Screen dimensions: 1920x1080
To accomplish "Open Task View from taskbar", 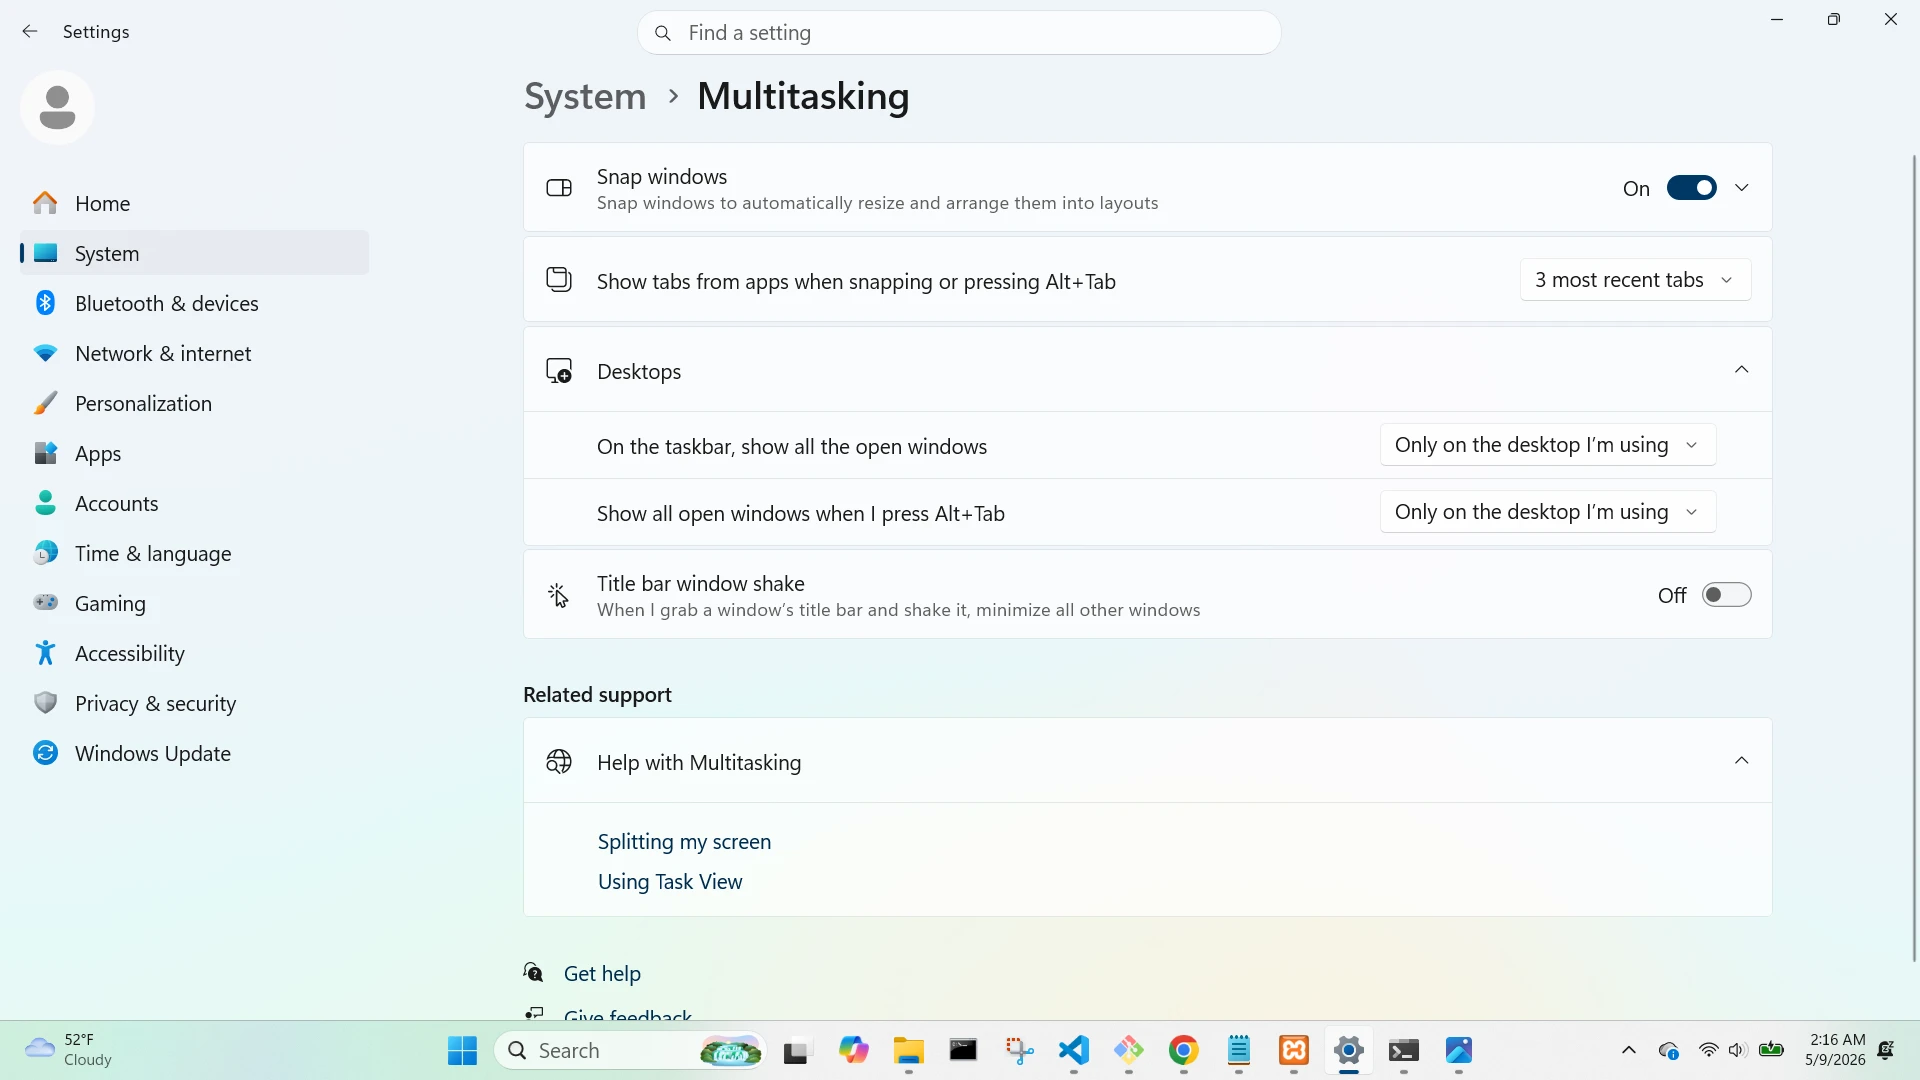I will (797, 1051).
